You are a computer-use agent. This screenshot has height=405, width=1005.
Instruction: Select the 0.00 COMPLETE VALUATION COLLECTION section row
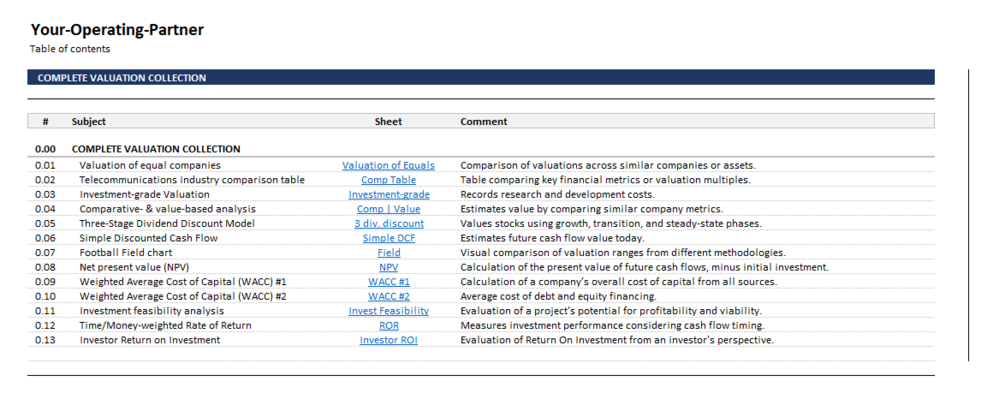pyautogui.click(x=481, y=149)
